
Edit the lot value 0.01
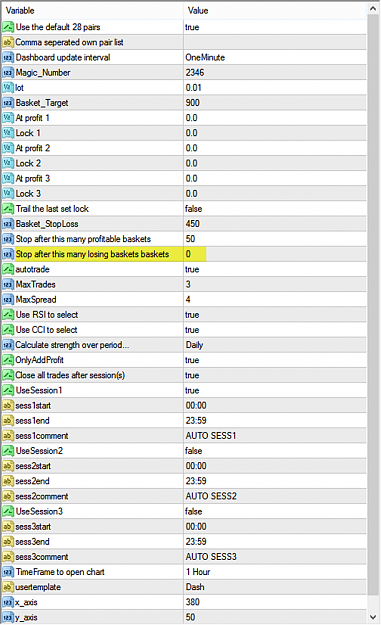(x=193, y=88)
